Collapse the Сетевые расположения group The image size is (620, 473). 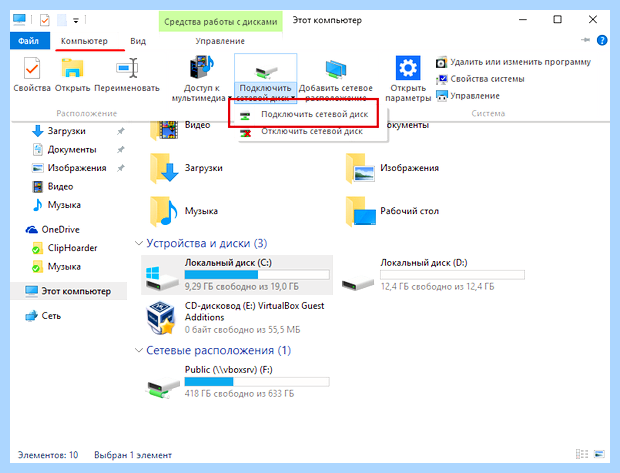click(x=138, y=350)
